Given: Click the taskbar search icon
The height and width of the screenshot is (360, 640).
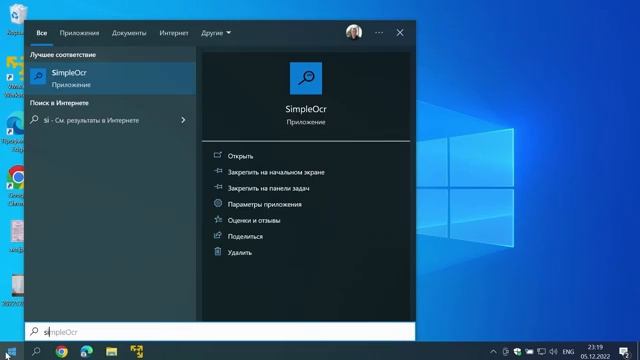Looking at the screenshot, I should [36, 351].
